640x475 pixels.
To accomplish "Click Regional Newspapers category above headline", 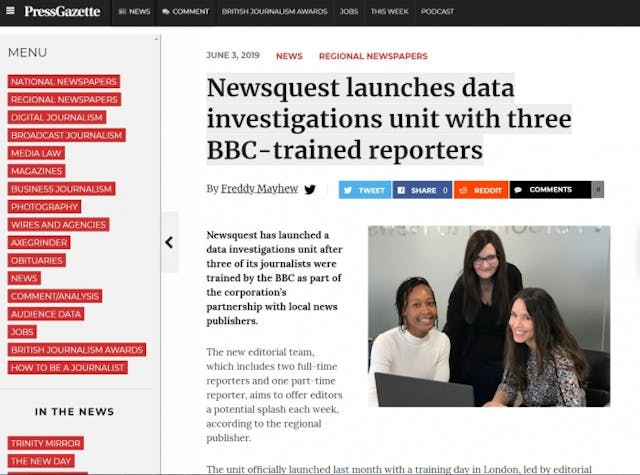I will (x=372, y=56).
